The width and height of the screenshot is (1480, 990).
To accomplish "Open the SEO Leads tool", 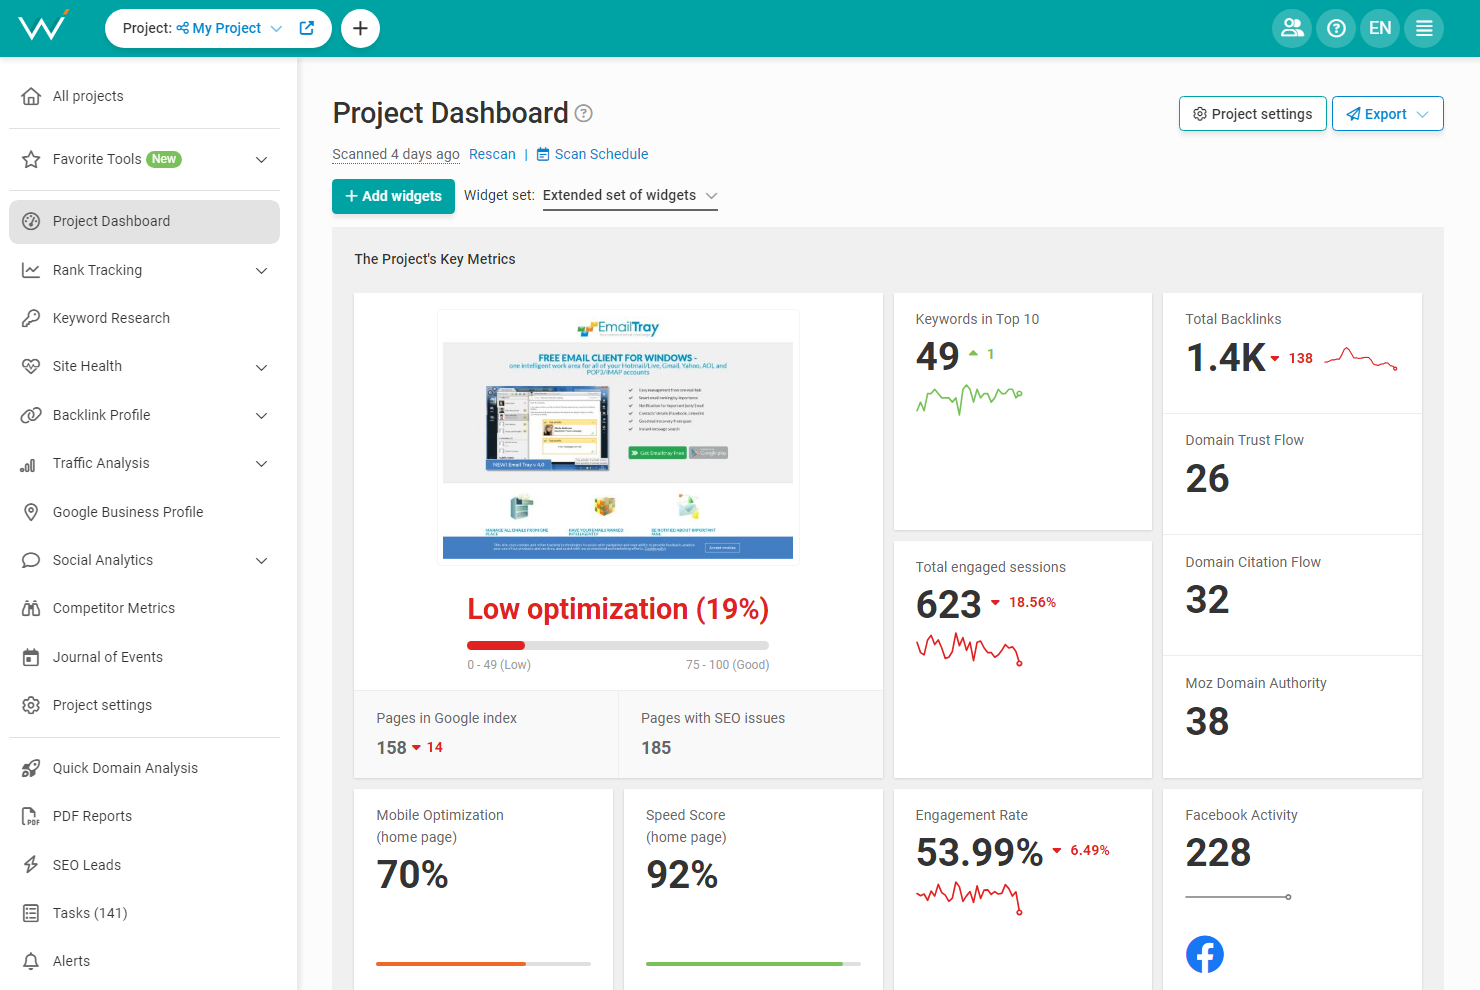I will [x=86, y=864].
